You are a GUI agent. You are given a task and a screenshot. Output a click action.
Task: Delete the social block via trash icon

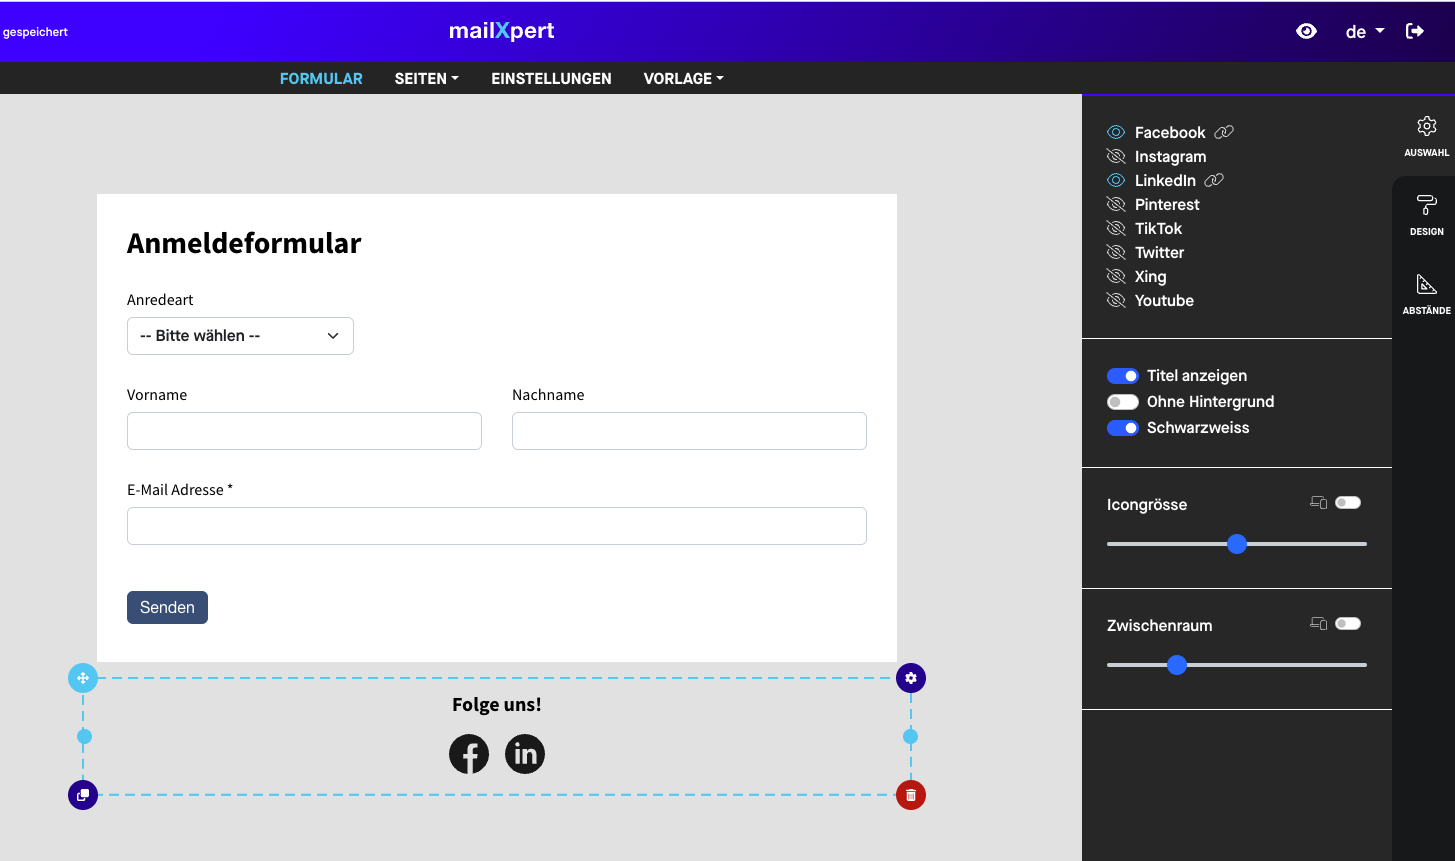tap(910, 795)
